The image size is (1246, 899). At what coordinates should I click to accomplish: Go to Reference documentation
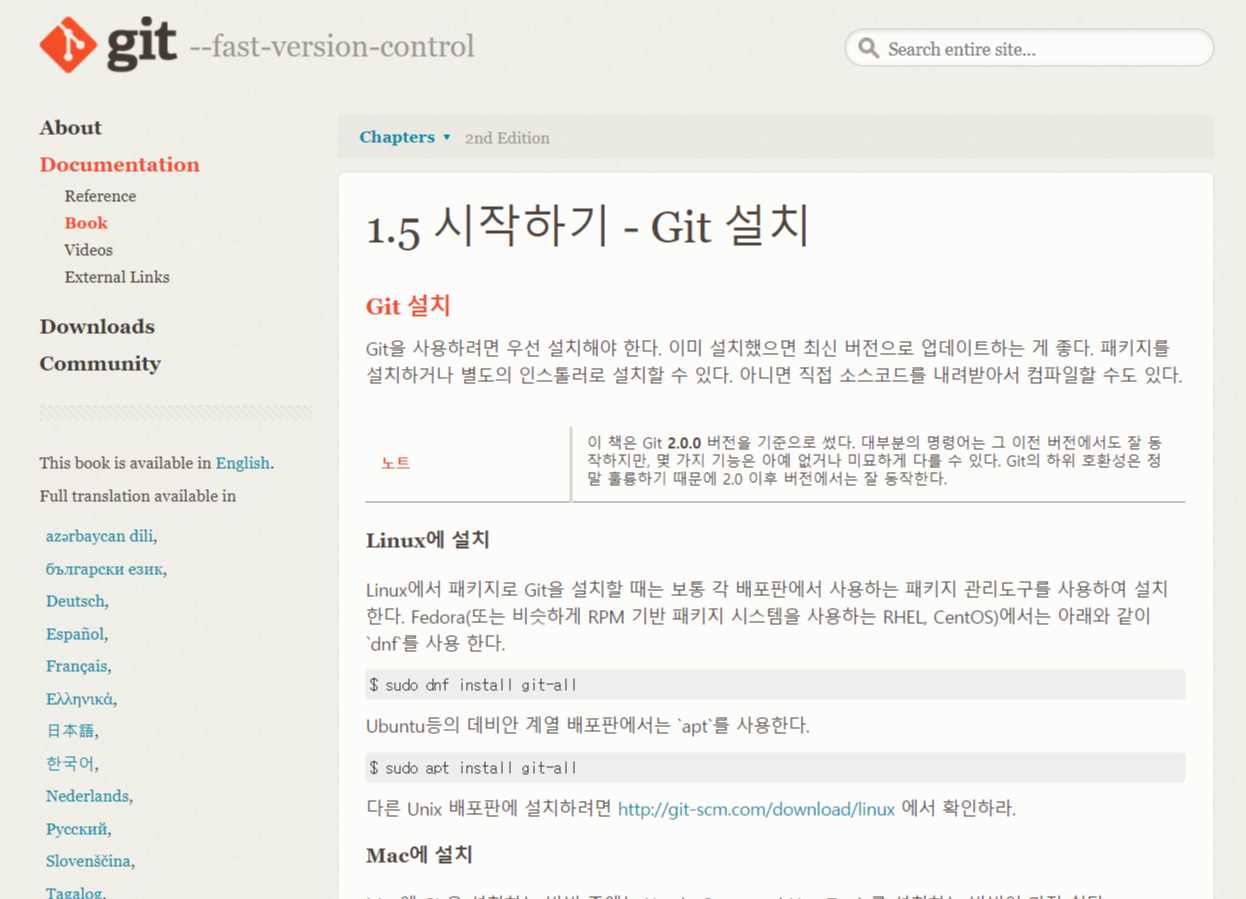tap(100, 196)
